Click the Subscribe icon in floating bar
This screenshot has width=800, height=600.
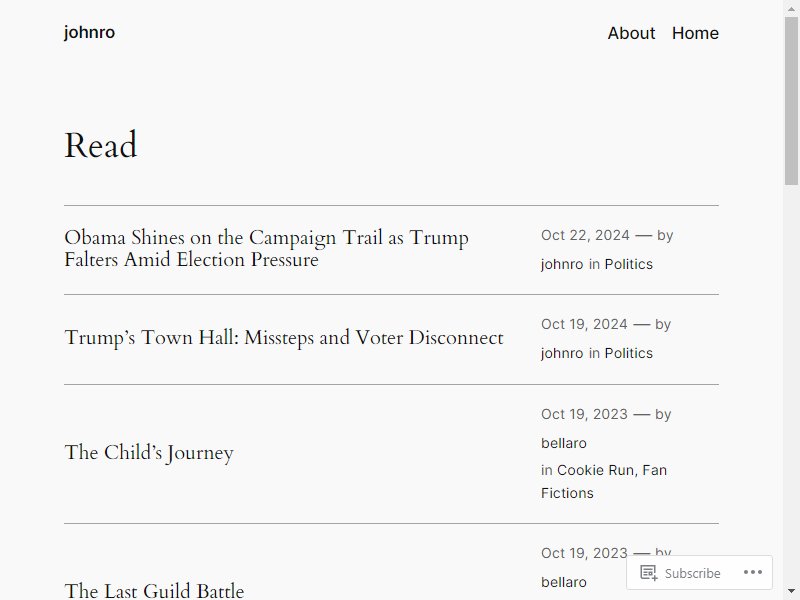pos(648,573)
